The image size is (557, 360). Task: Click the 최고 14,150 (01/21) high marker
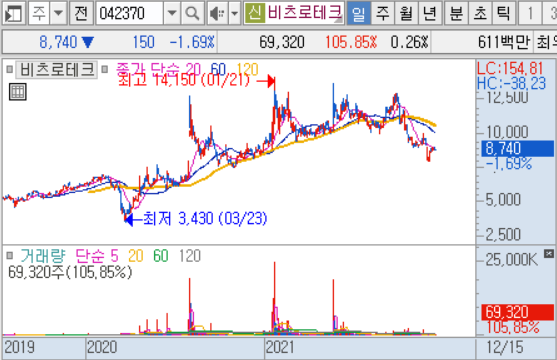coord(196,81)
